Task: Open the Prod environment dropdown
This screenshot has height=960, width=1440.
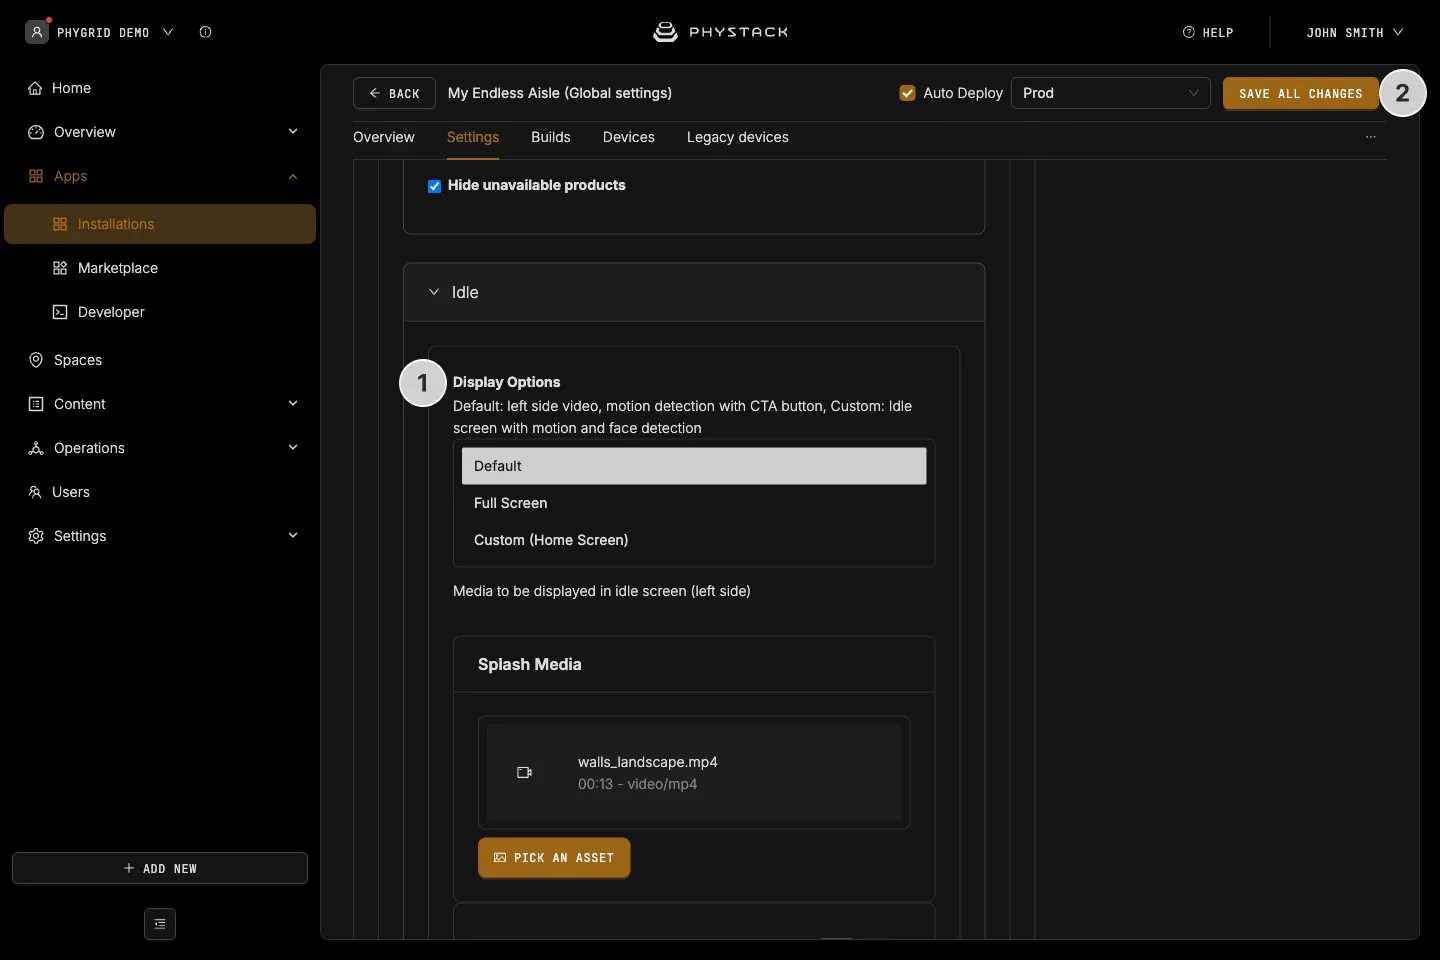Action: click(1111, 93)
